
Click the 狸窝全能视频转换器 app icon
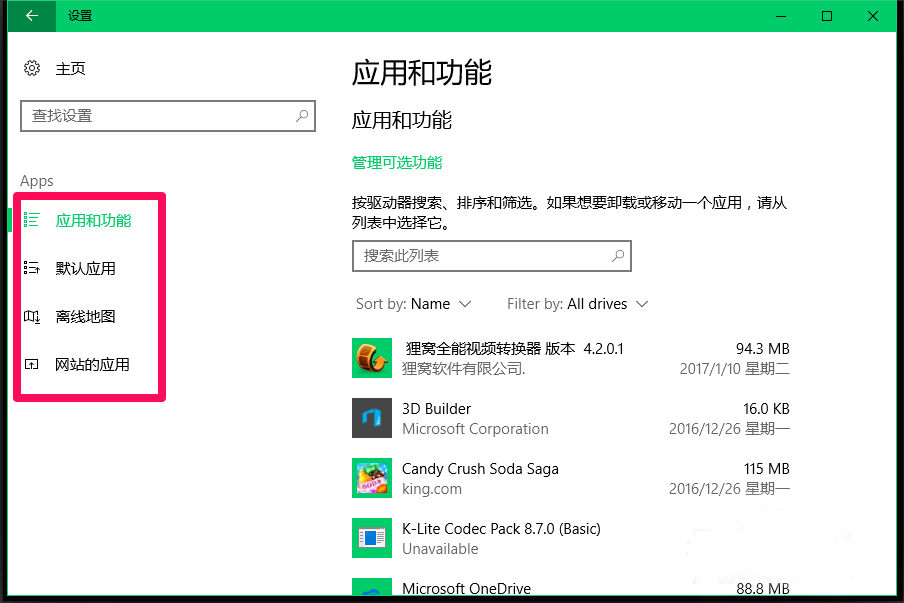[x=372, y=358]
